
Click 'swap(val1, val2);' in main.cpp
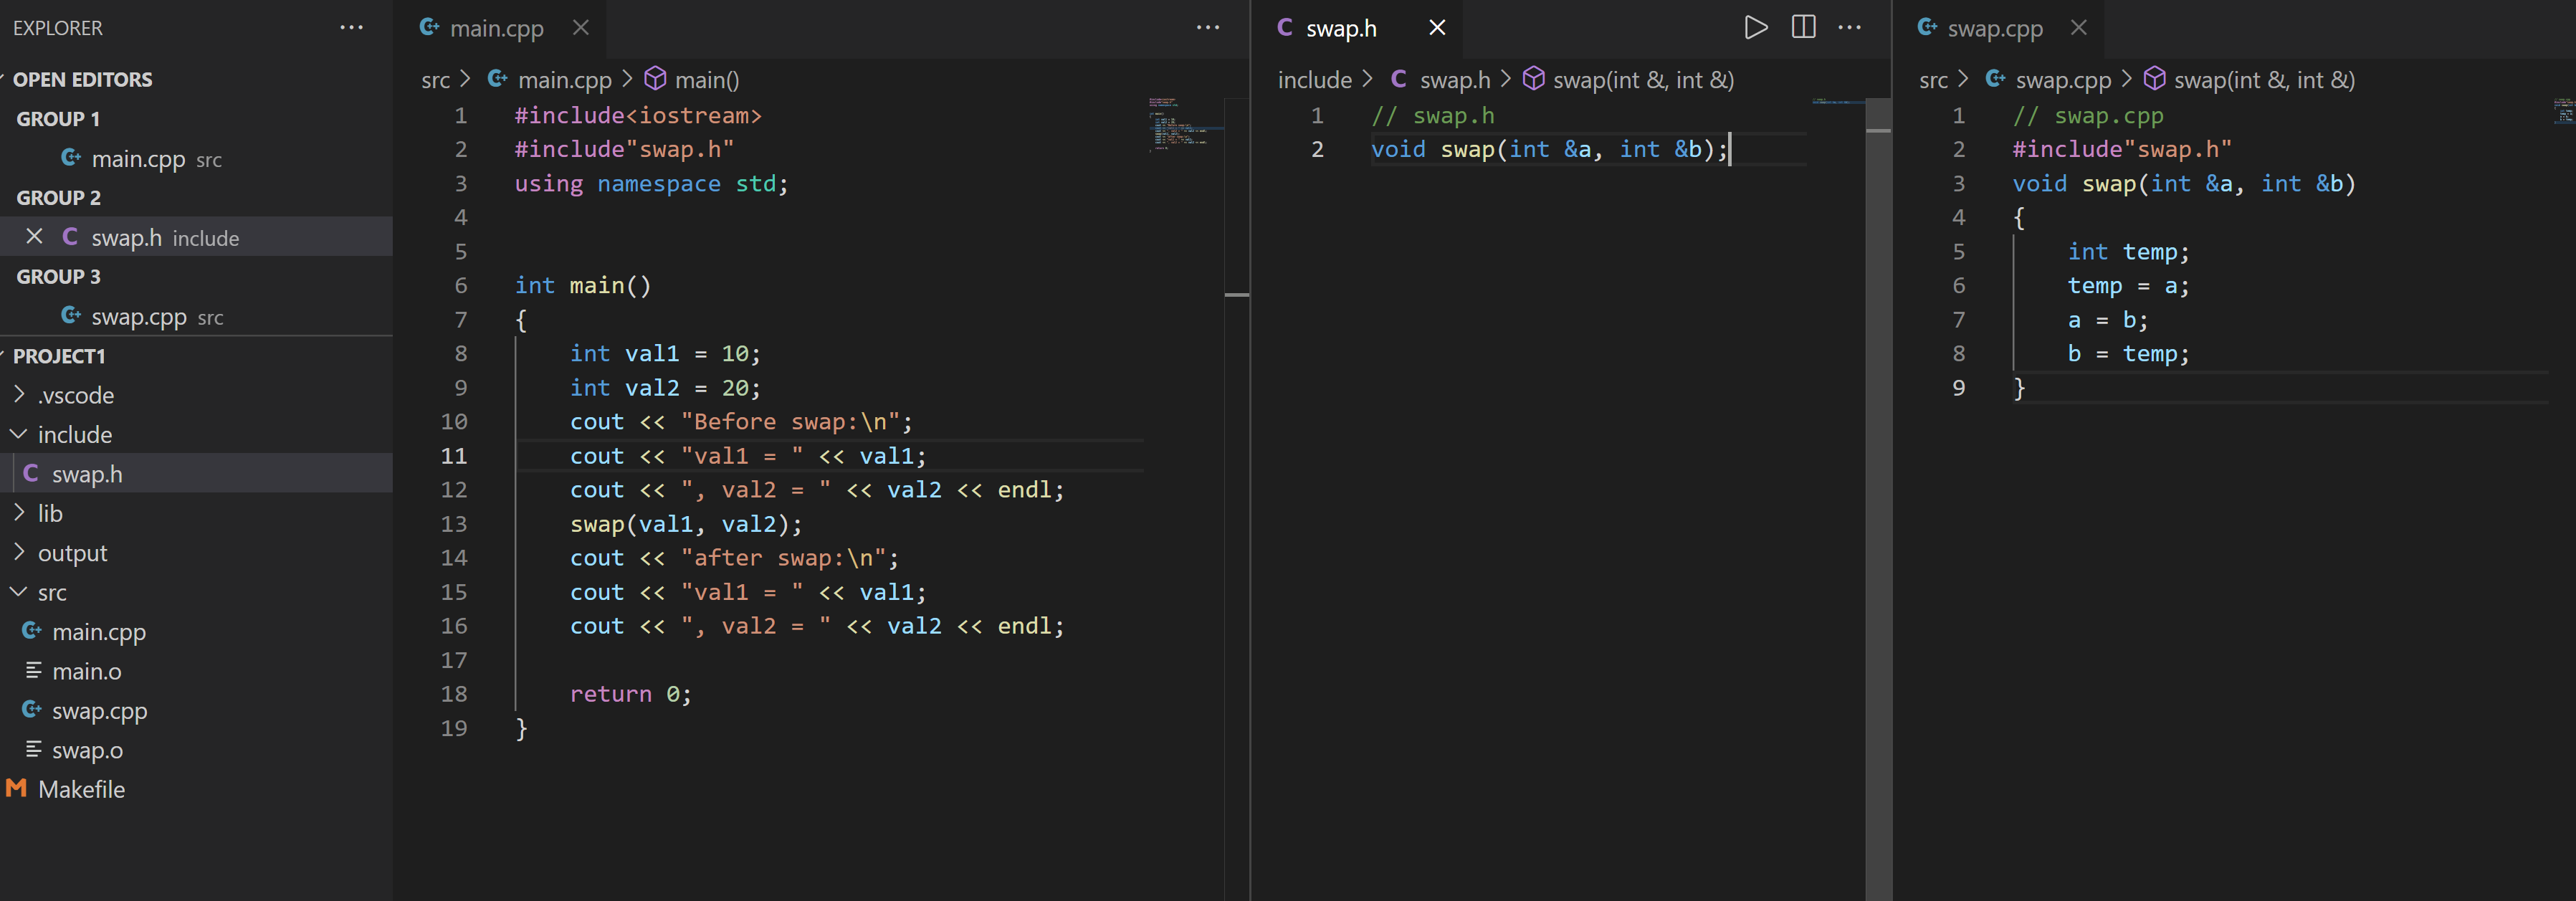point(686,524)
